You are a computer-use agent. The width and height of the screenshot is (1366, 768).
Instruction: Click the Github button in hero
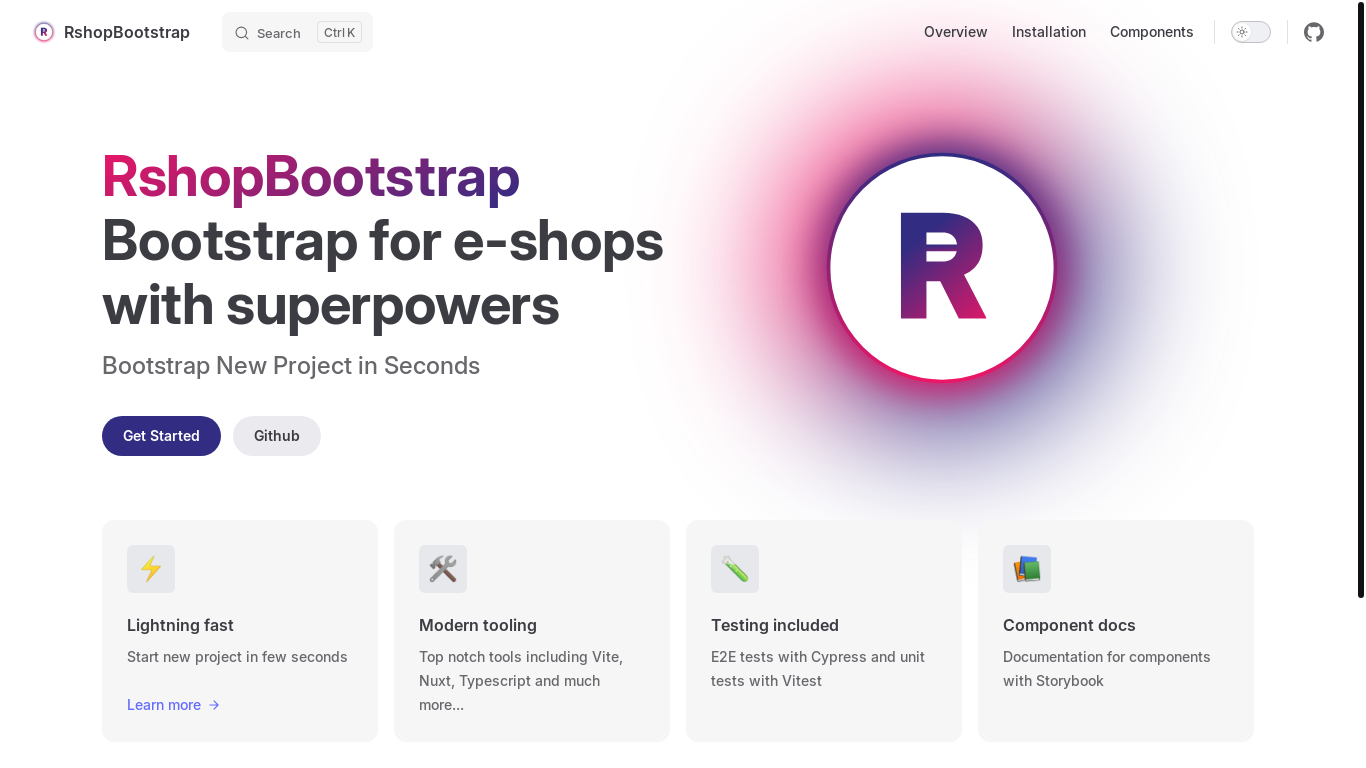tap(277, 436)
